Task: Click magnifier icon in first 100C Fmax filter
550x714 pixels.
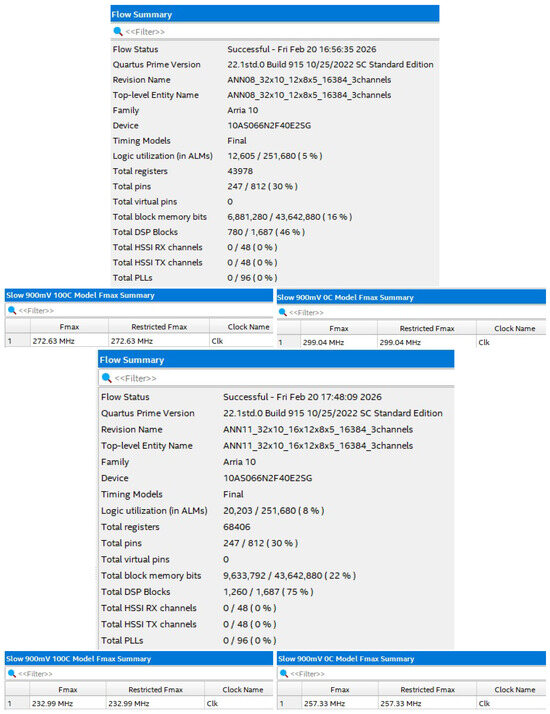Action: tap(12, 311)
